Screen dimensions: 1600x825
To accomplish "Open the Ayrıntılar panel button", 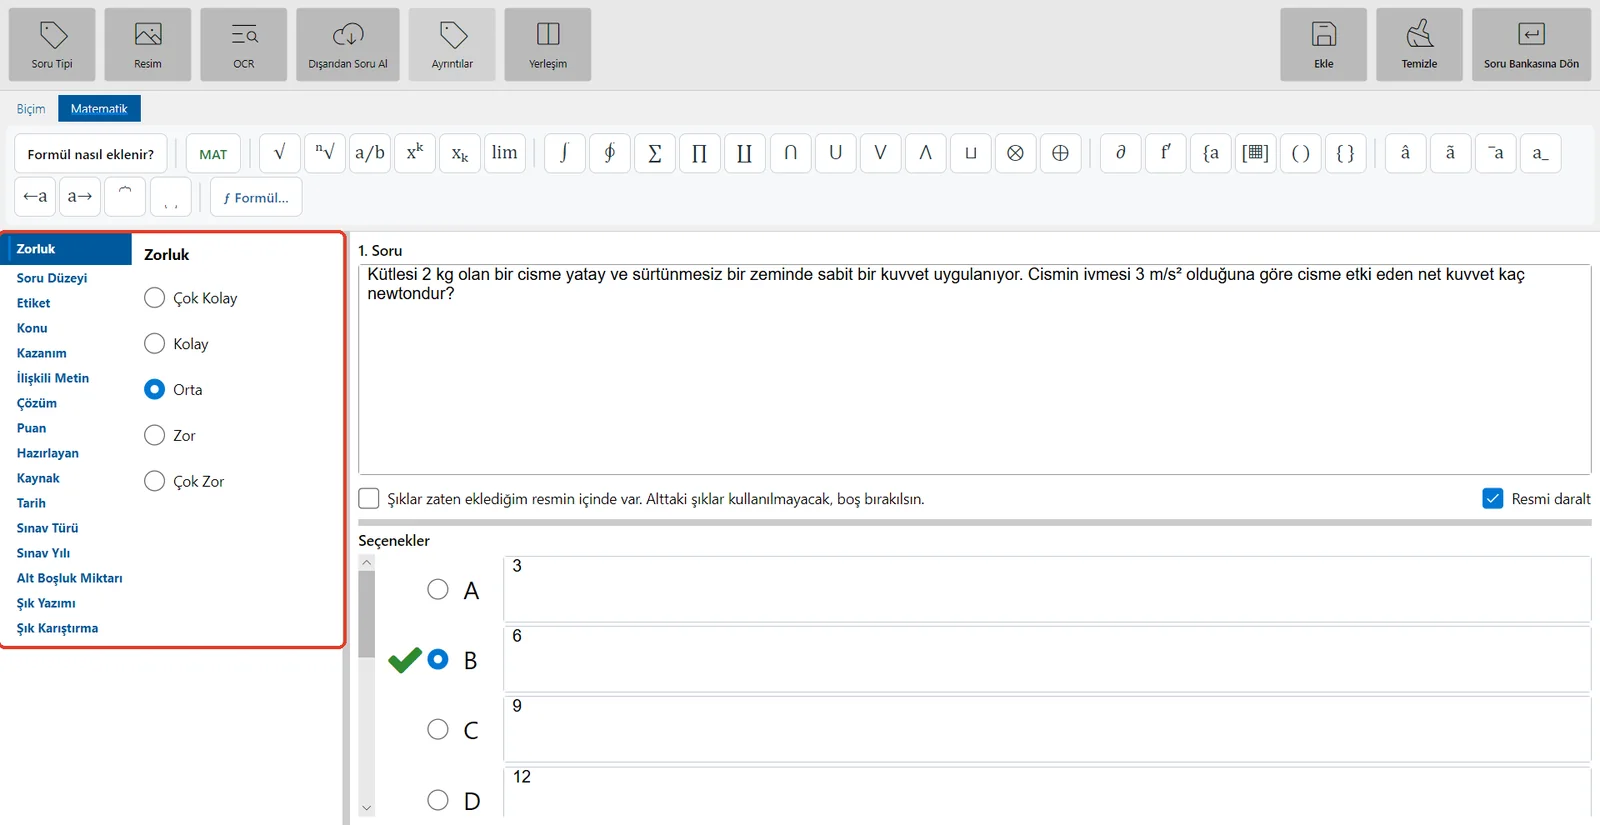I will (x=452, y=45).
